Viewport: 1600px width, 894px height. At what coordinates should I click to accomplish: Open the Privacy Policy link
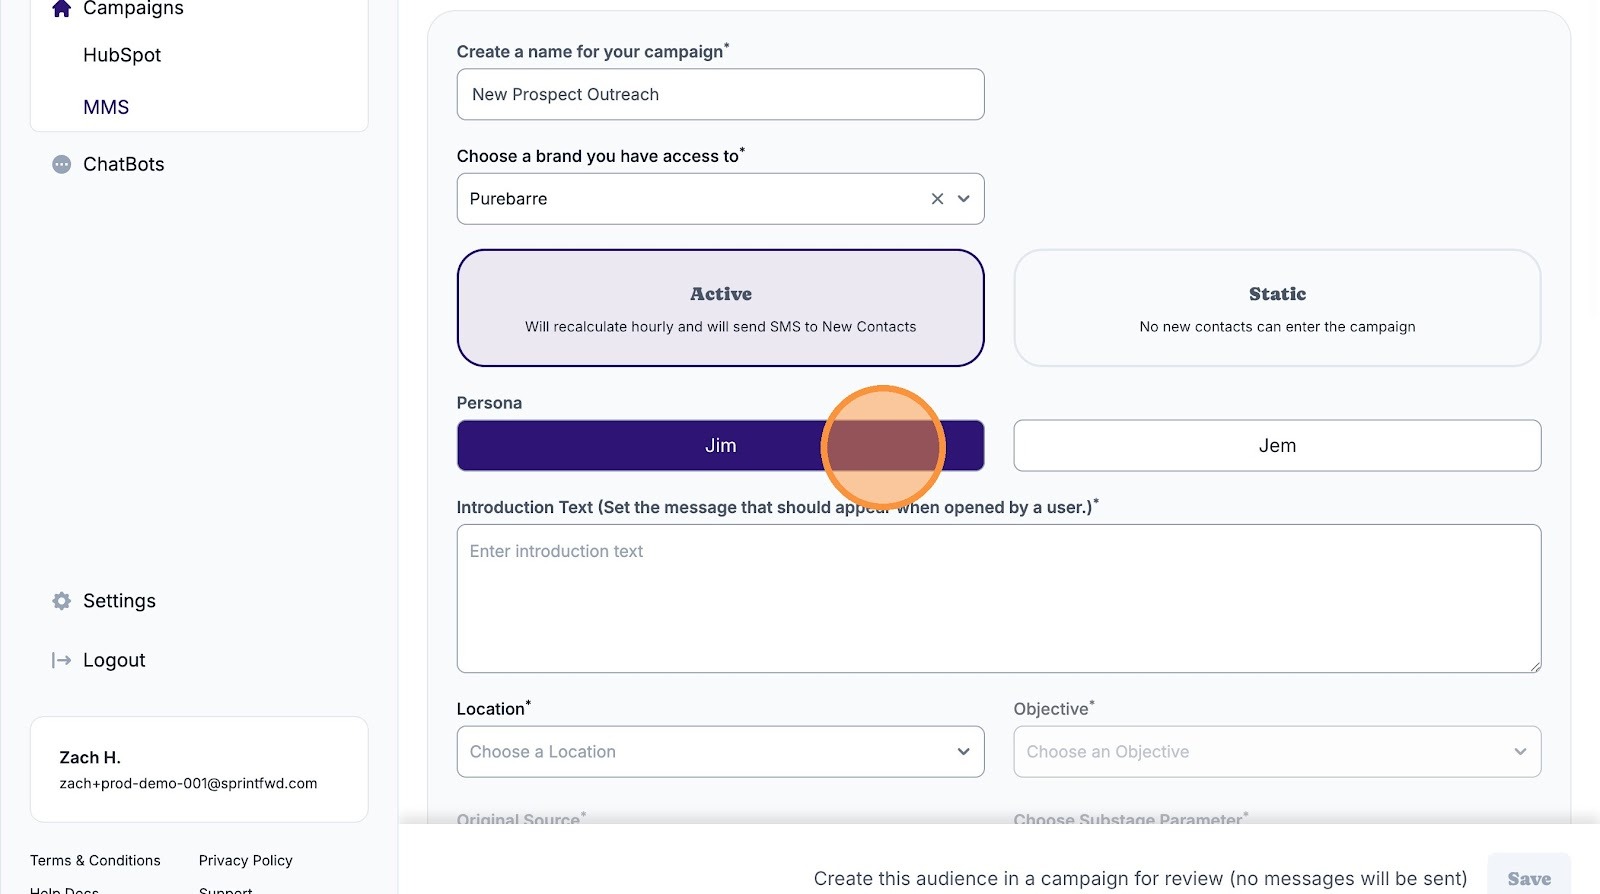coord(245,861)
